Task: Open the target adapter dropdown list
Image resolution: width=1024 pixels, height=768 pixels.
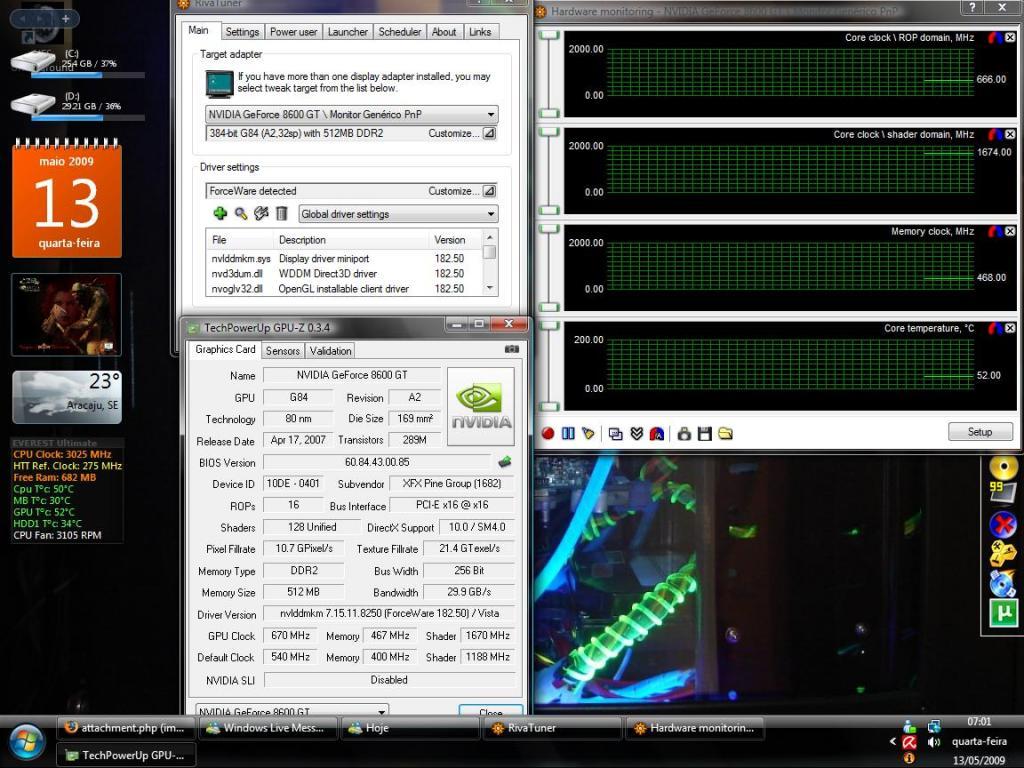Action: (x=490, y=115)
